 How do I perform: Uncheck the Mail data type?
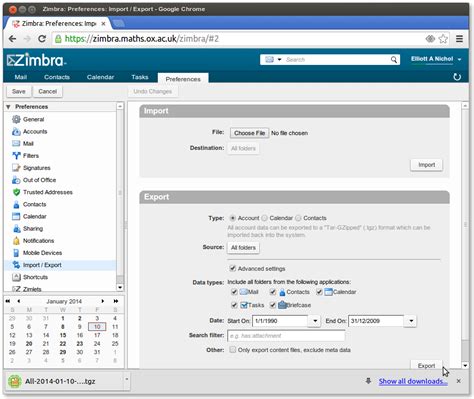click(x=234, y=292)
